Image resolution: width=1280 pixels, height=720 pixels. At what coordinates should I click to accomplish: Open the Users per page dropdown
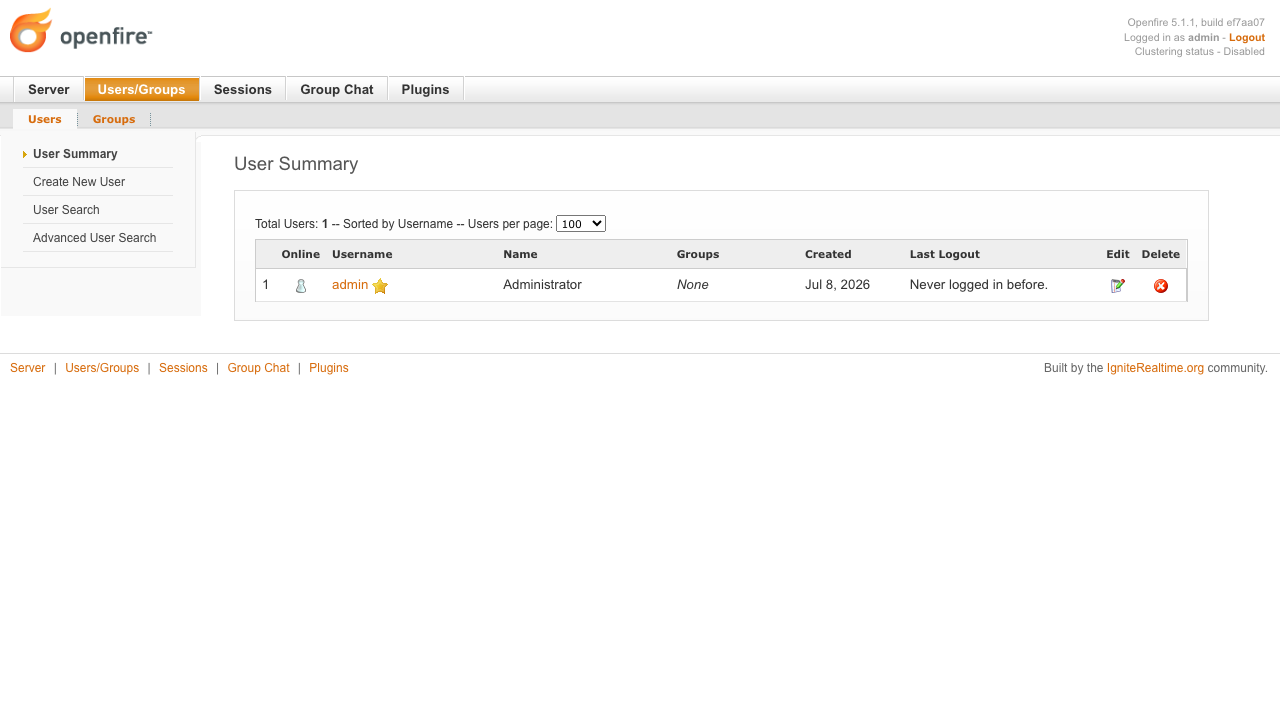581,224
